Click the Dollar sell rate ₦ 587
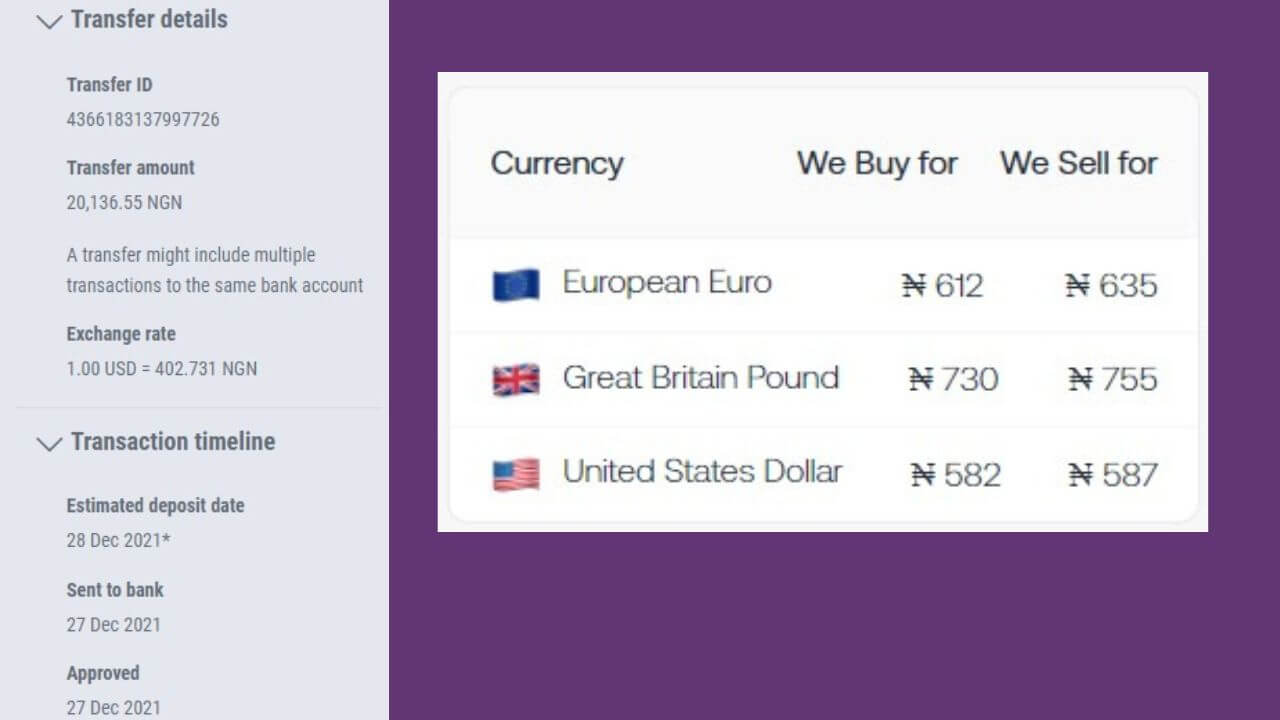The width and height of the screenshot is (1280, 720). 1113,474
